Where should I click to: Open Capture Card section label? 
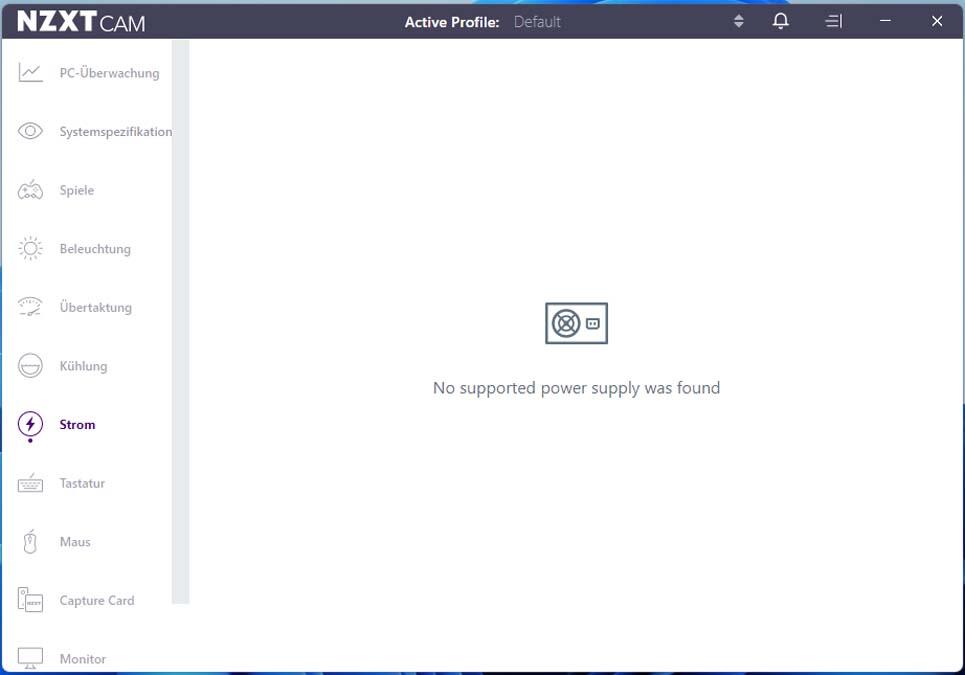point(97,601)
